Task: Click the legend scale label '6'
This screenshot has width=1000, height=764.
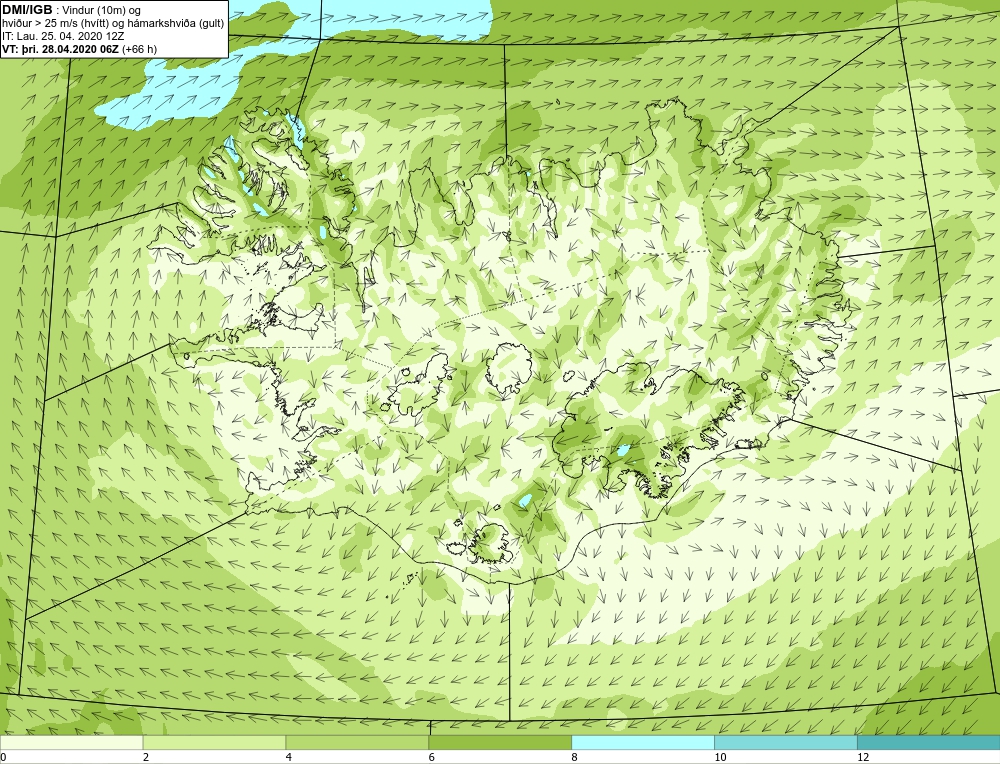Action: pos(432,757)
